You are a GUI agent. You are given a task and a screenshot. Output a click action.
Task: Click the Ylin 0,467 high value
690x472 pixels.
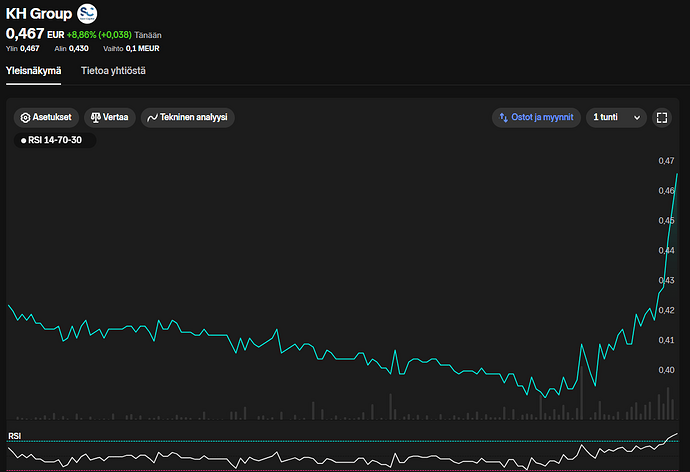click(x=22, y=48)
